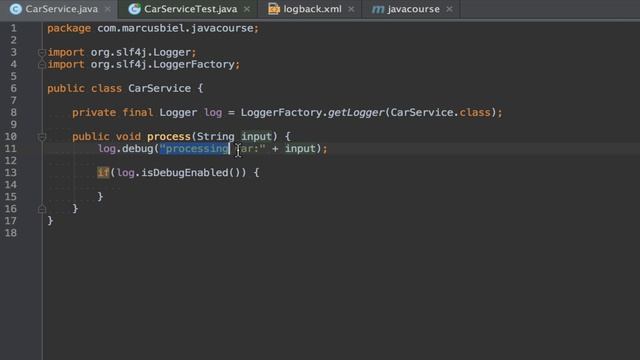Viewport: 640px width, 360px height.
Task: Click the highlighted "processing" string text
Action: coord(194,149)
